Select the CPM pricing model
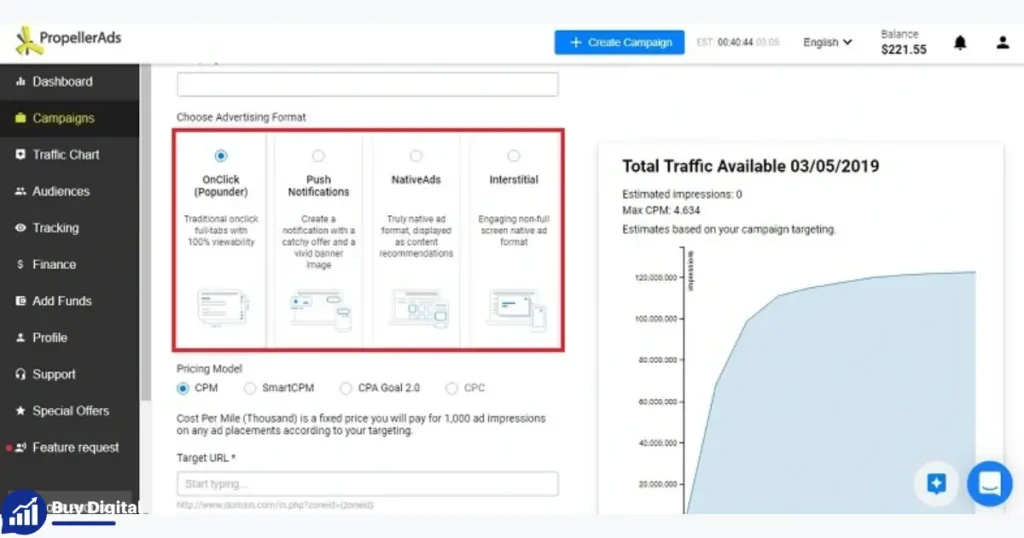Image resolution: width=1024 pixels, height=538 pixels. coord(183,388)
